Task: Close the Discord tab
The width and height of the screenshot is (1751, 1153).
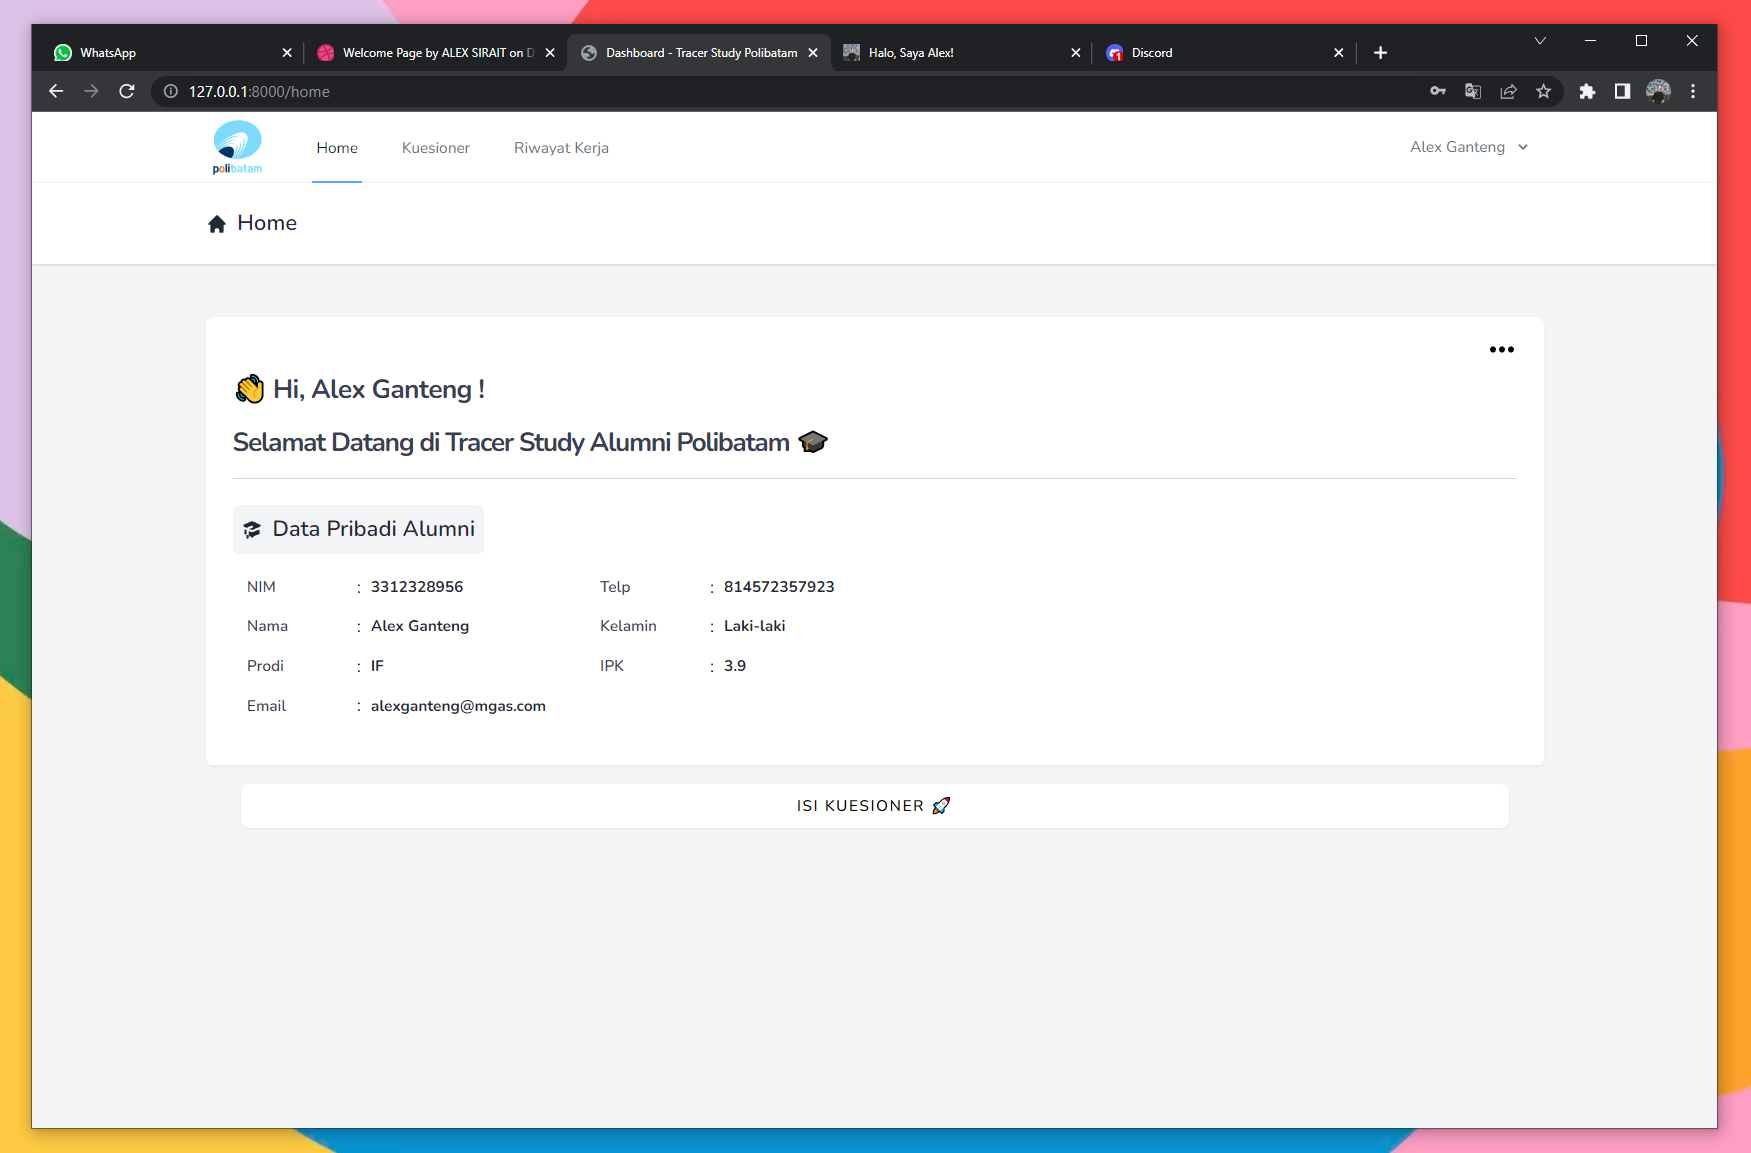Action: [x=1339, y=53]
